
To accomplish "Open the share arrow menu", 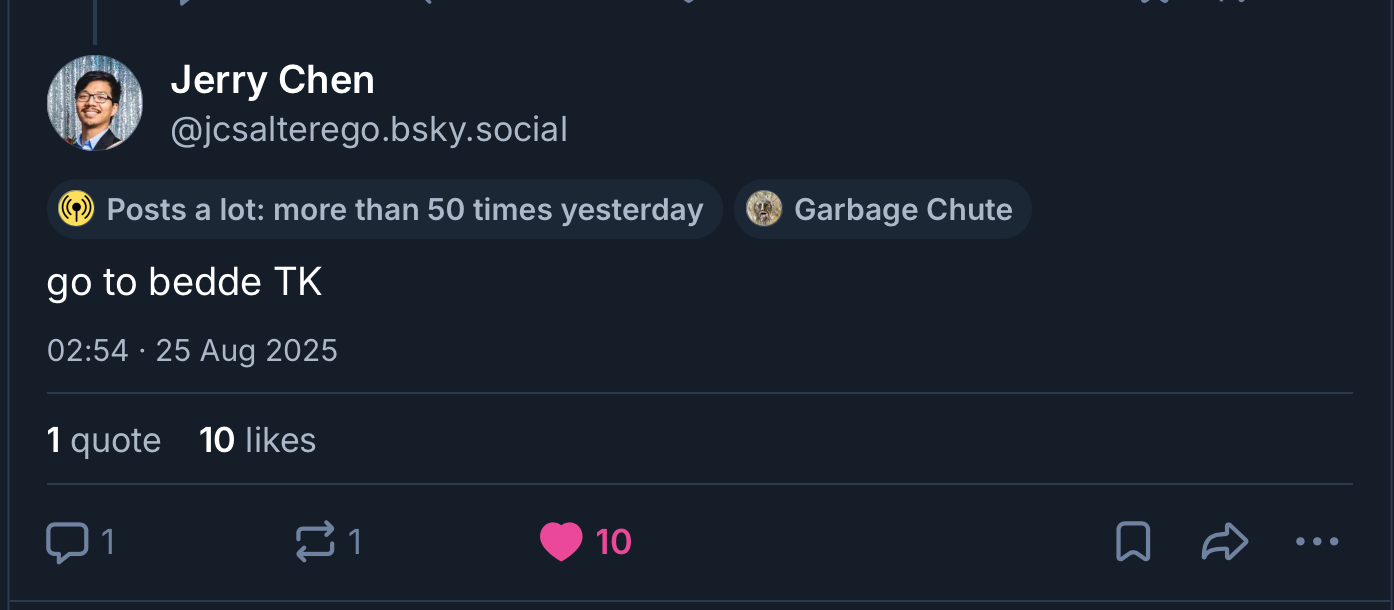I will (1224, 542).
